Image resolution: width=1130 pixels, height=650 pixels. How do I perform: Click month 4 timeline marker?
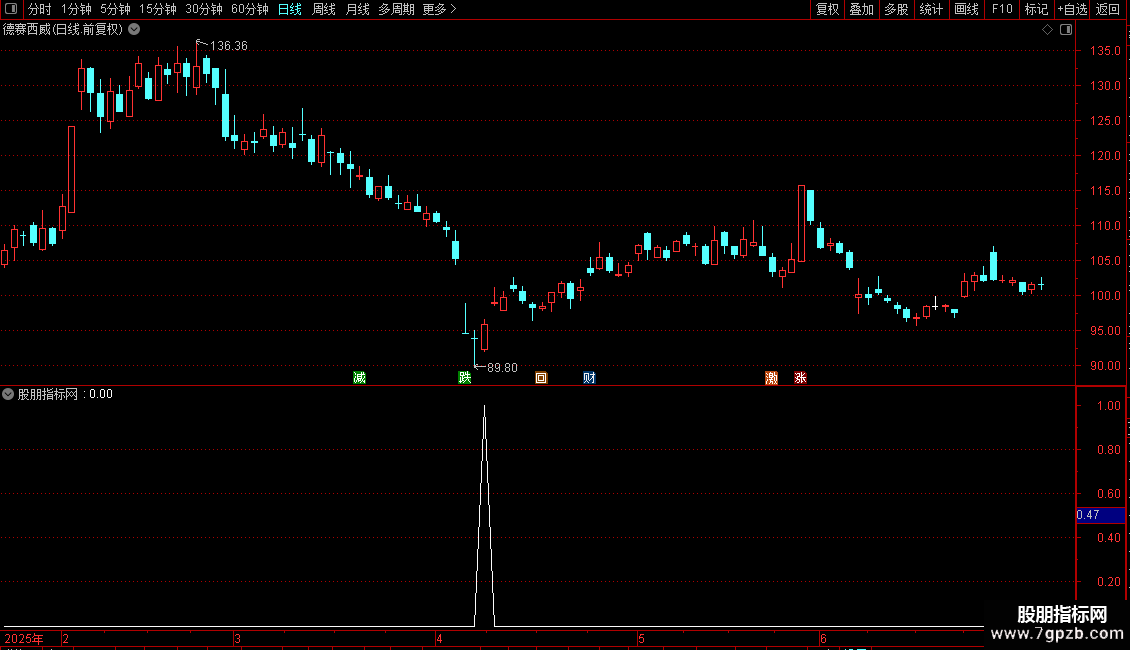click(439, 638)
